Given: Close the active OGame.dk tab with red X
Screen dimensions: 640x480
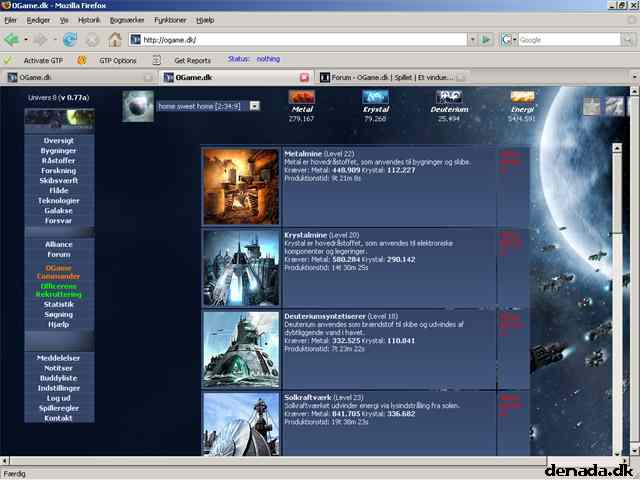Looking at the screenshot, I should [304, 77].
